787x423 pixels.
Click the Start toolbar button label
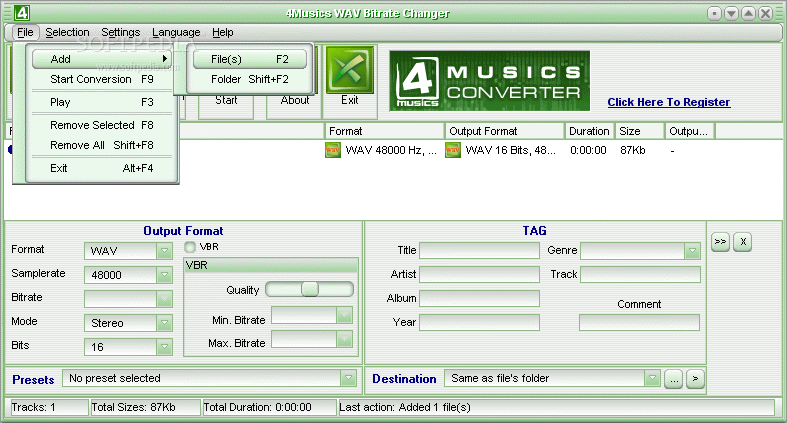pos(226,100)
